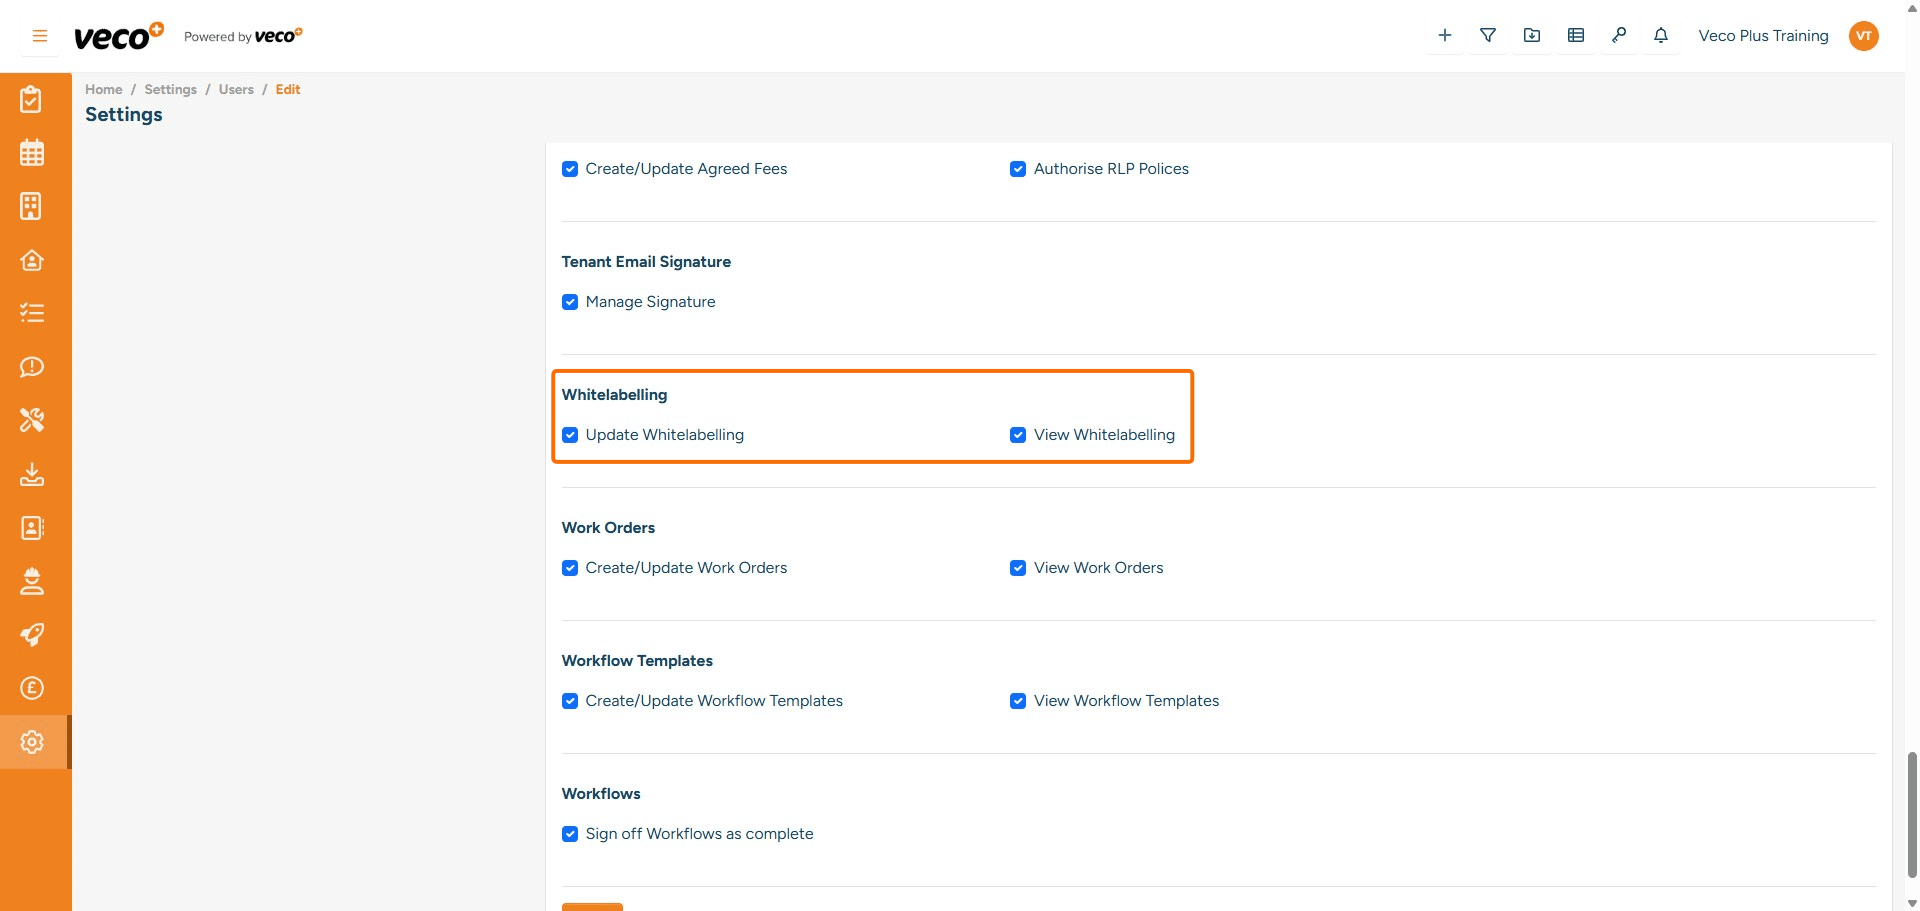Go to Users breadcrumb link
1920x911 pixels.
tap(236, 89)
